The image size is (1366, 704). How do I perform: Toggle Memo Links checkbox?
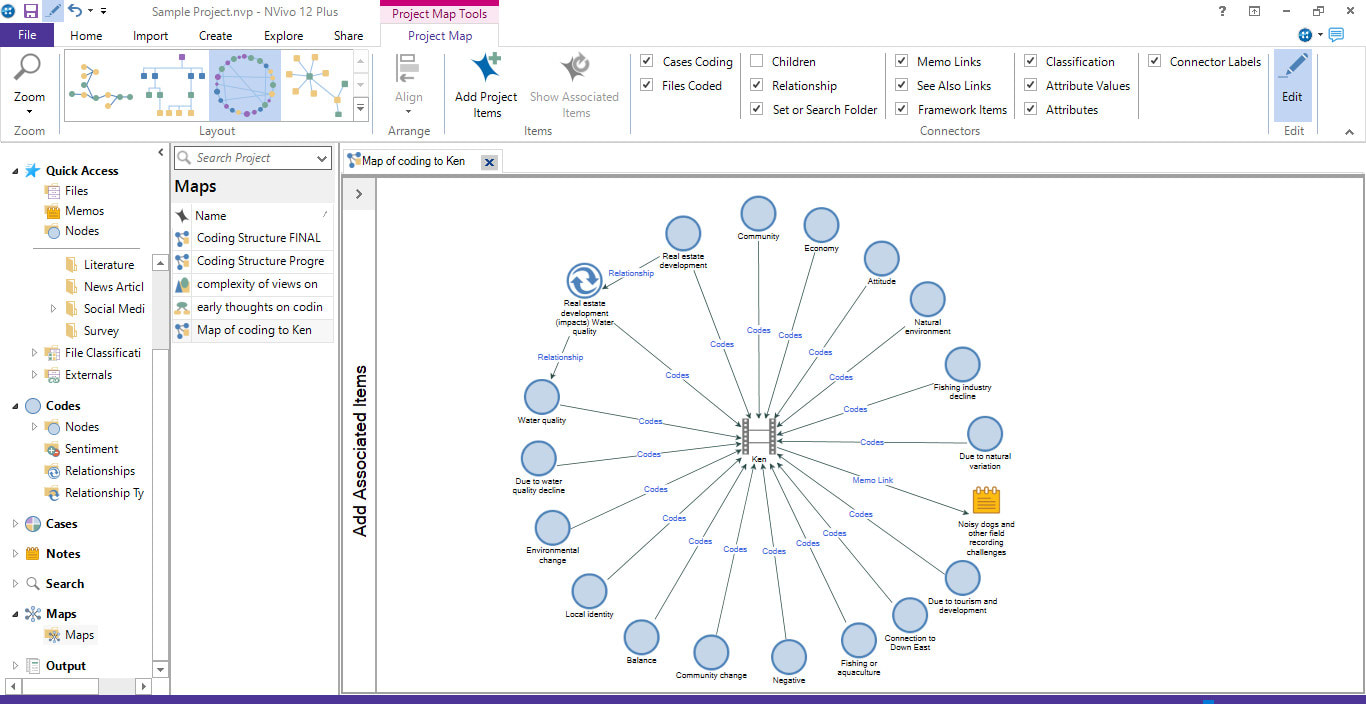[x=902, y=62]
